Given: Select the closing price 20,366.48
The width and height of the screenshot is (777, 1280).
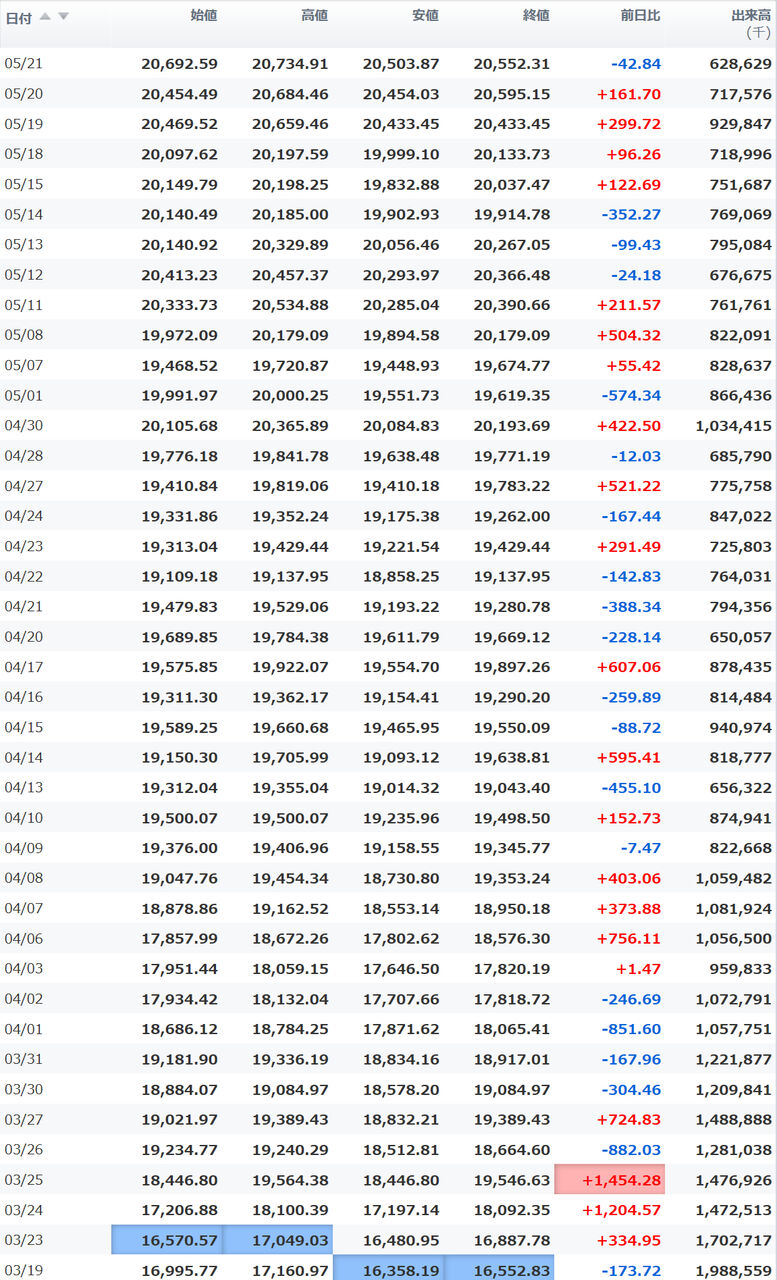Looking at the screenshot, I should coord(512,274).
